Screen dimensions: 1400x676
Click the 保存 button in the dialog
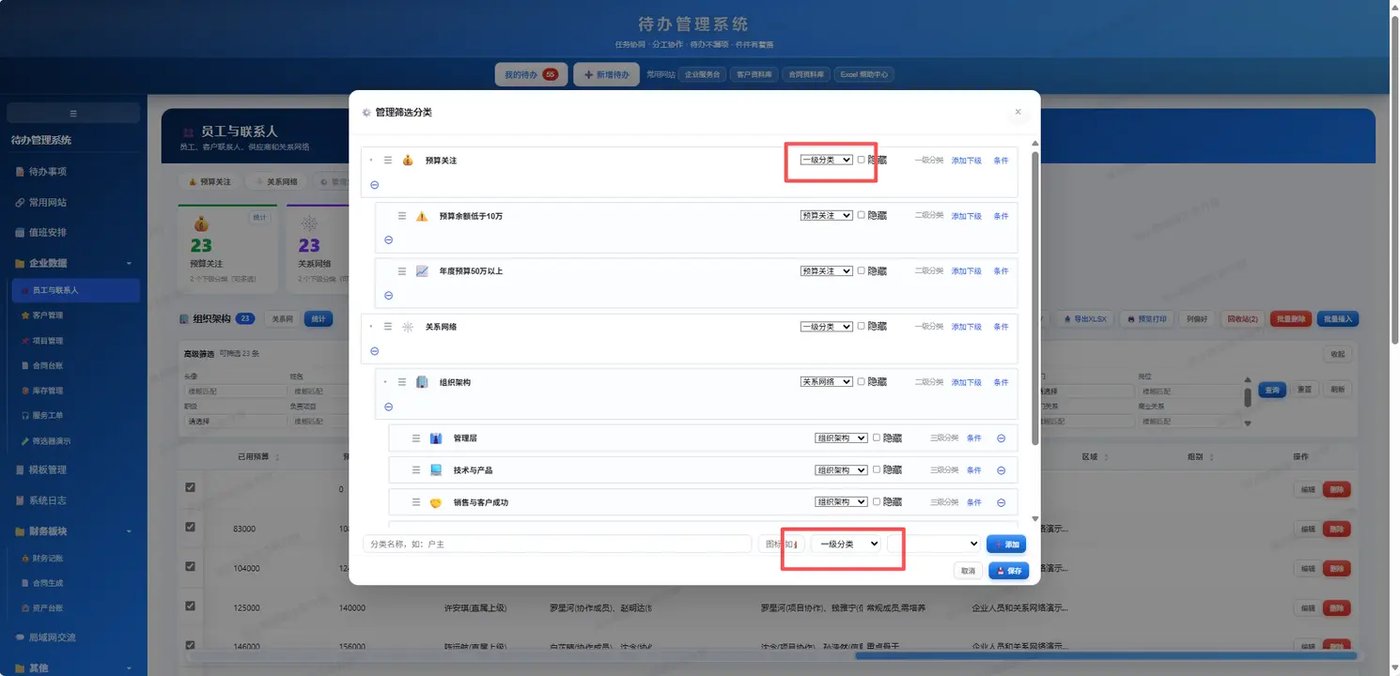1009,571
